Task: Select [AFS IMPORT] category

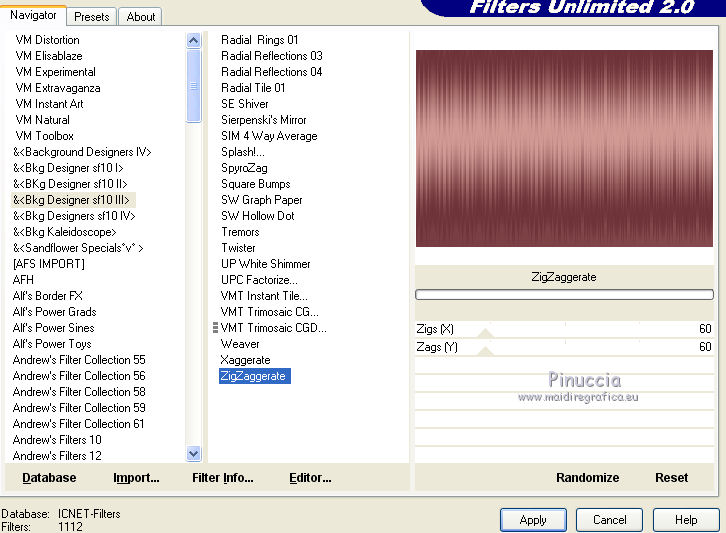Action: (x=49, y=263)
